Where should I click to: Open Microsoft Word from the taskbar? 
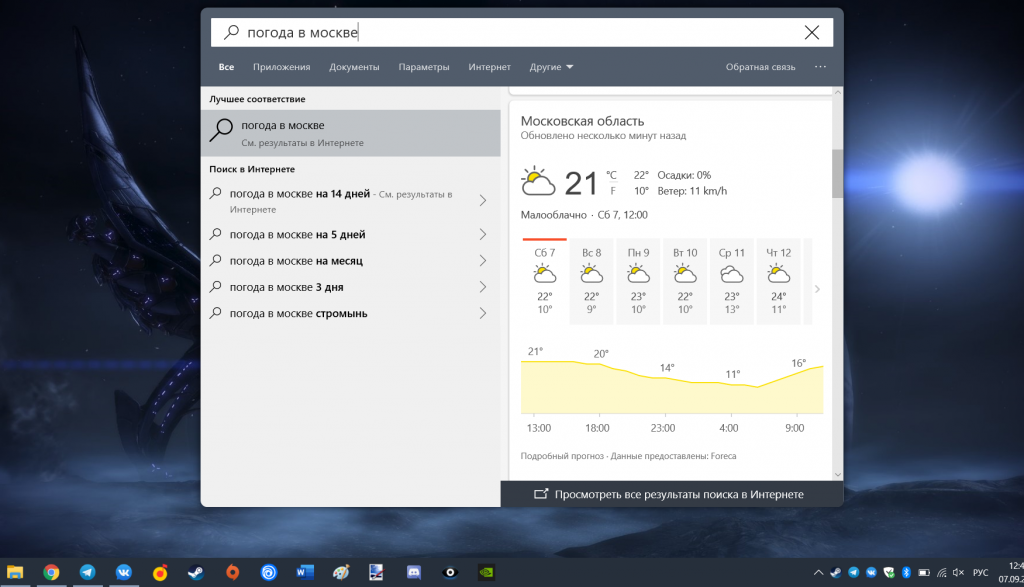305,573
